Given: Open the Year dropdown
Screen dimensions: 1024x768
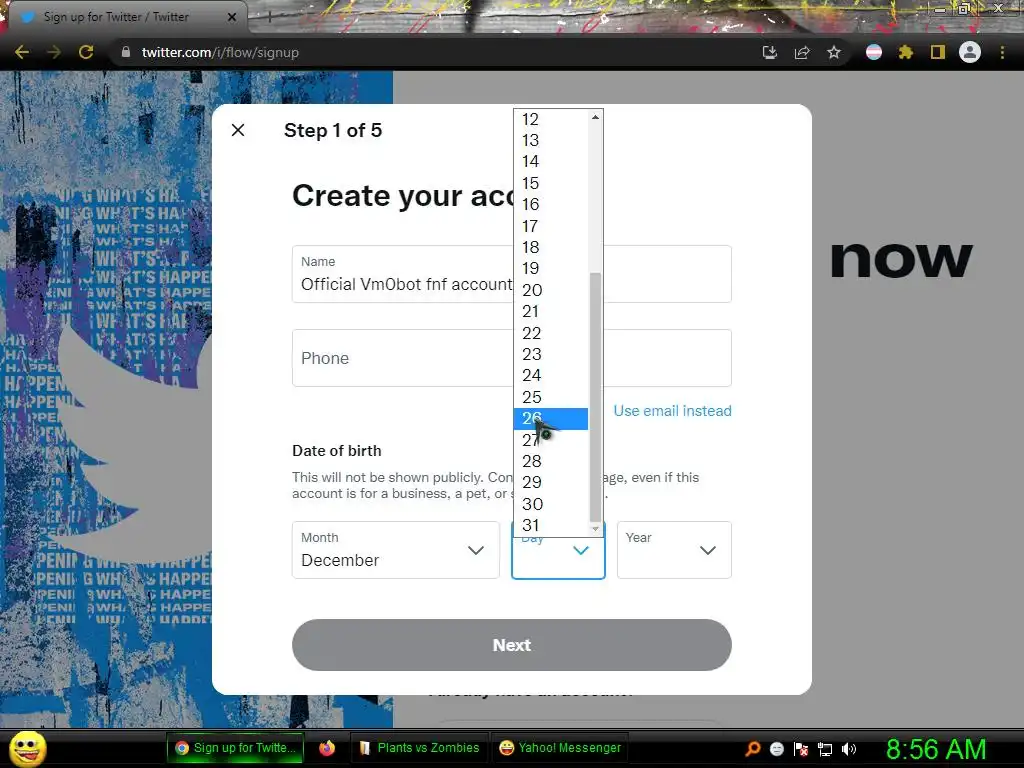Looking at the screenshot, I should (x=674, y=550).
